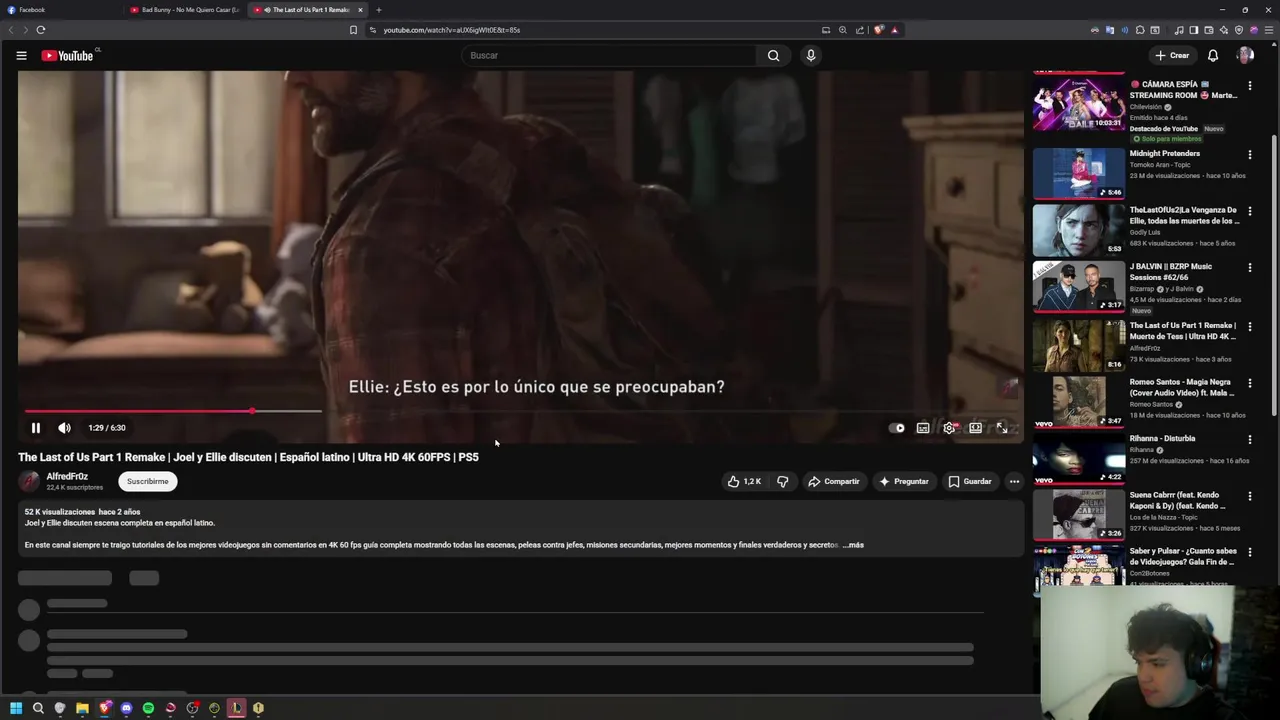Reload the page with the refresh icon

click(x=41, y=30)
